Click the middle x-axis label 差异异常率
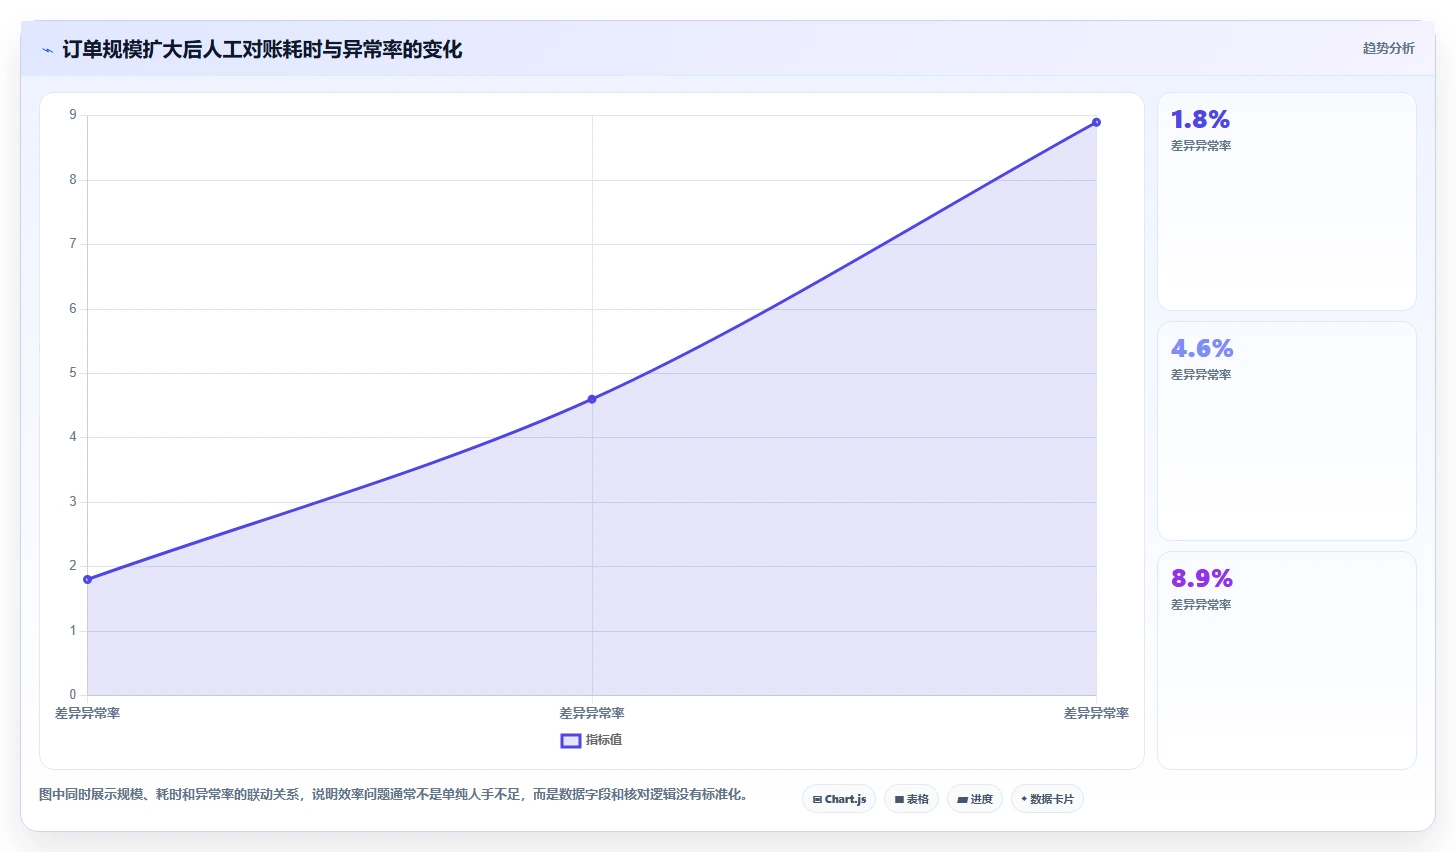 coord(592,714)
